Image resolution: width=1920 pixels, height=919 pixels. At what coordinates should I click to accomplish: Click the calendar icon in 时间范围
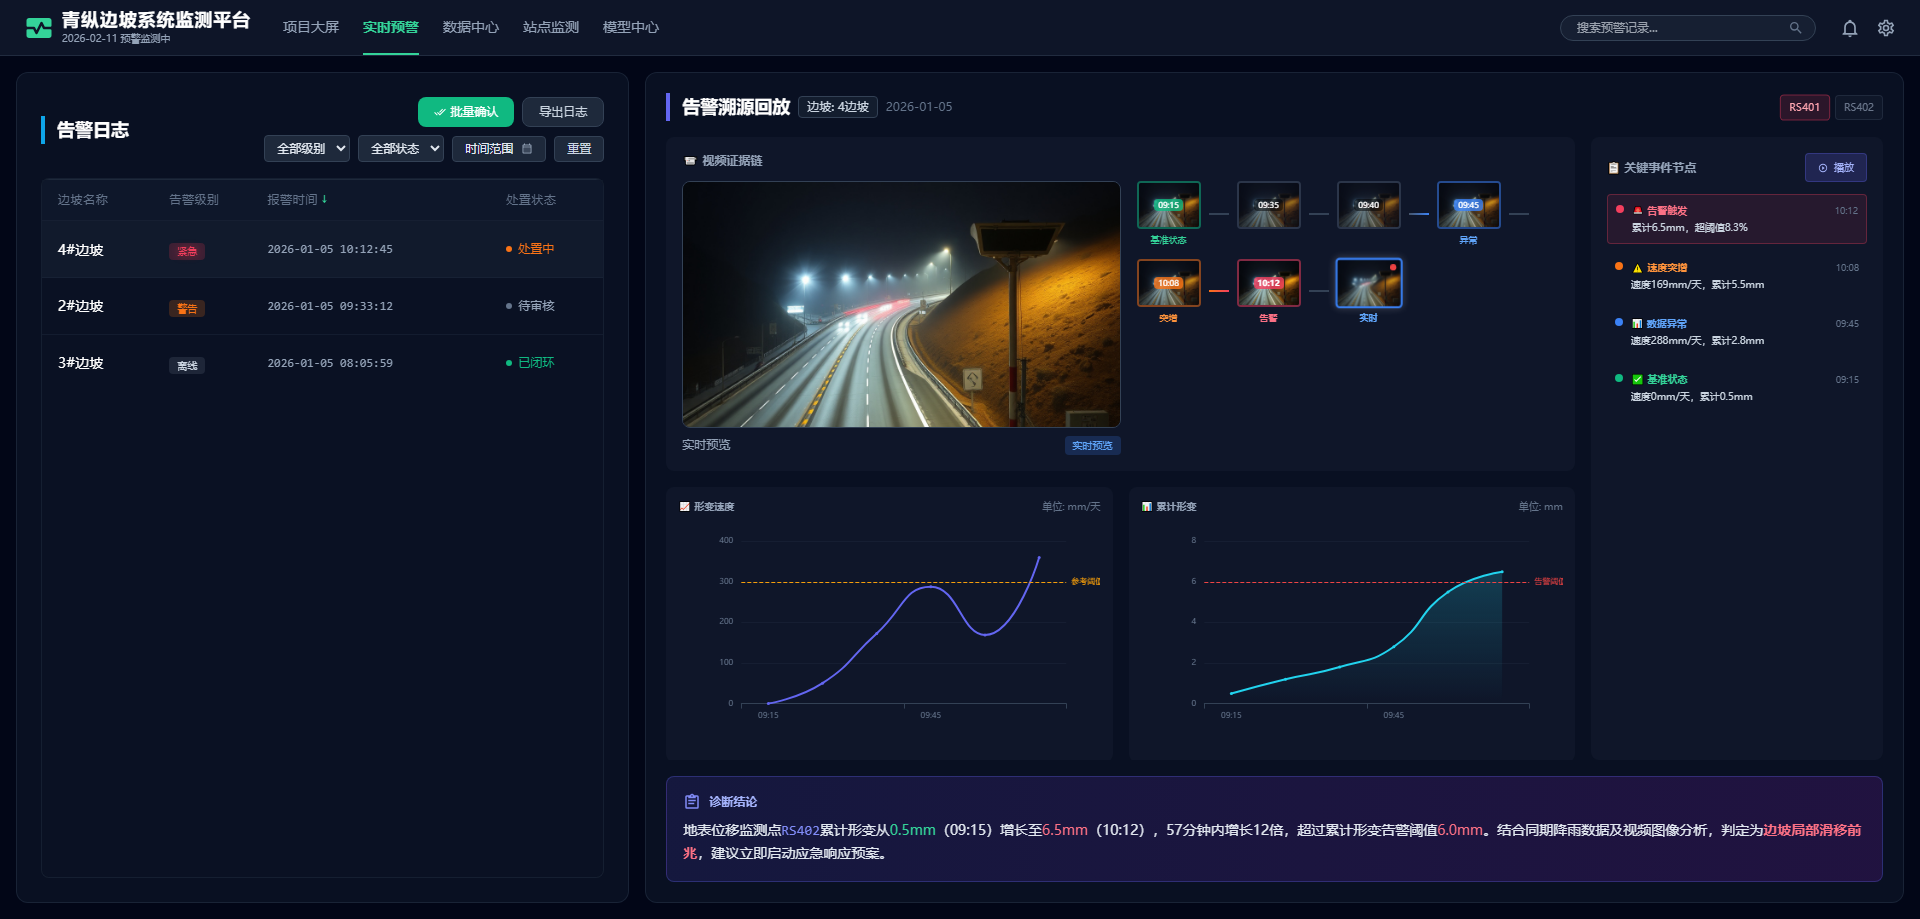(527, 149)
